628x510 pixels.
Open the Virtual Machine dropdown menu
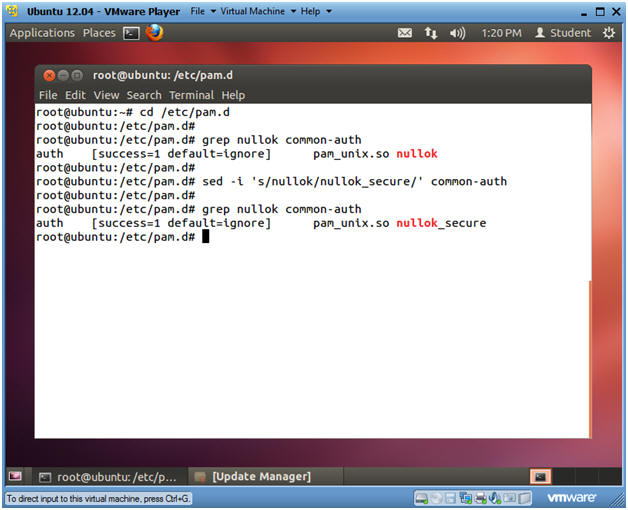click(x=258, y=11)
